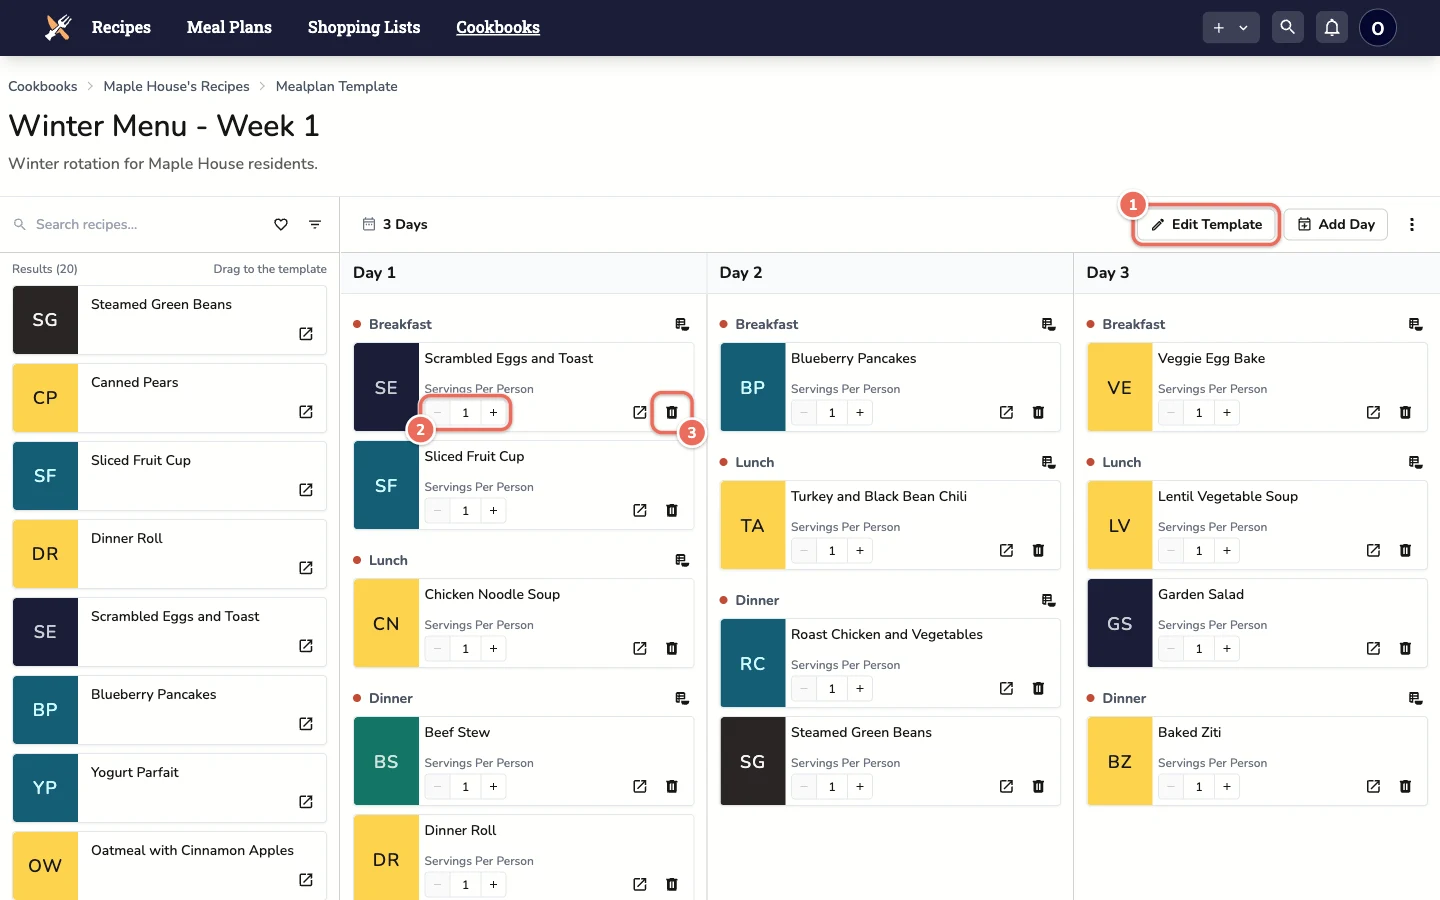Delete Sliced Fruit Cup from Day 1
Screen dimensions: 1440x900
(x=672, y=511)
